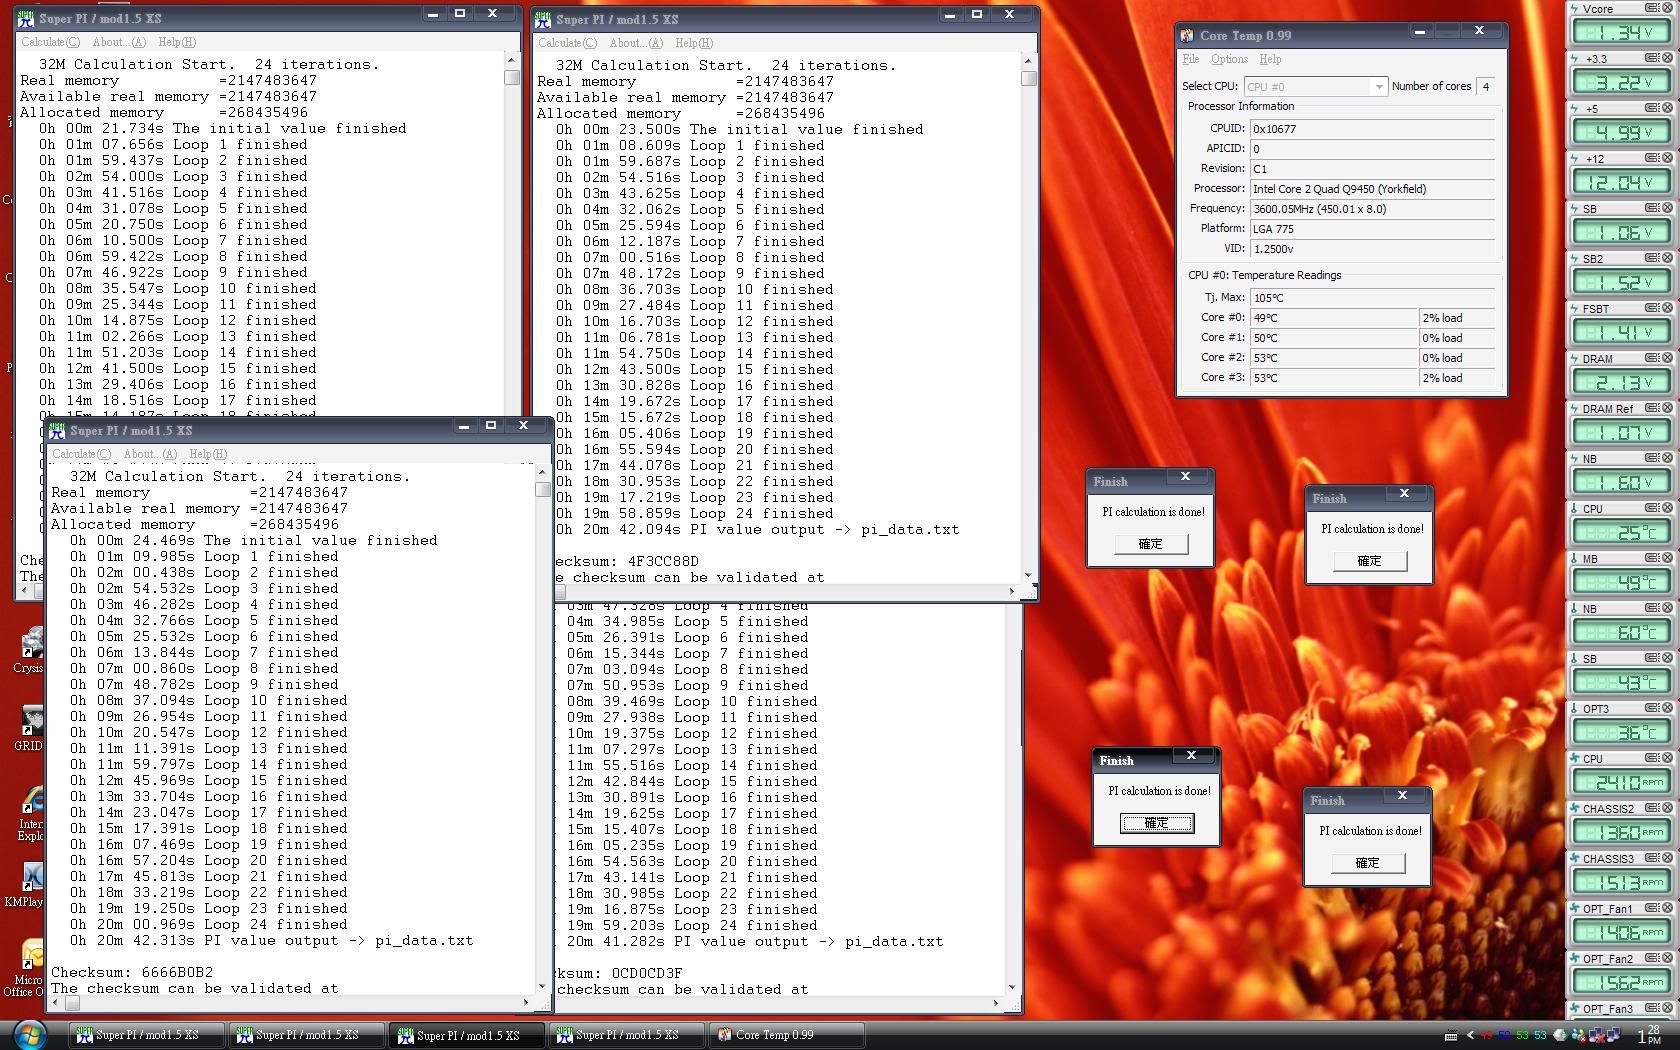Screen dimensions: 1680x1050
Task: Open +5 gadget settings icon
Action: click(1652, 108)
